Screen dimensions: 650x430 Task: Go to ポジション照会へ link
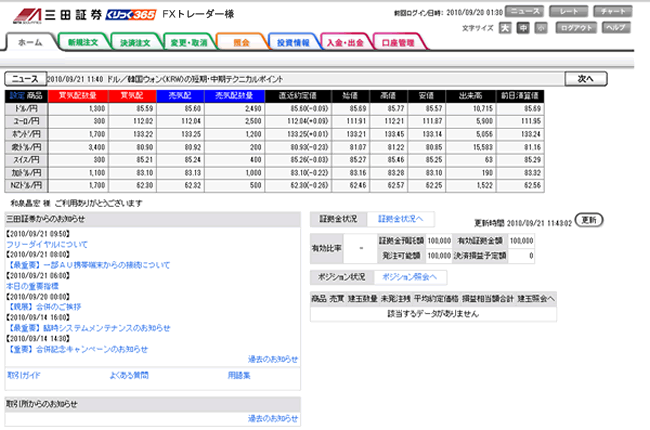click(x=410, y=277)
